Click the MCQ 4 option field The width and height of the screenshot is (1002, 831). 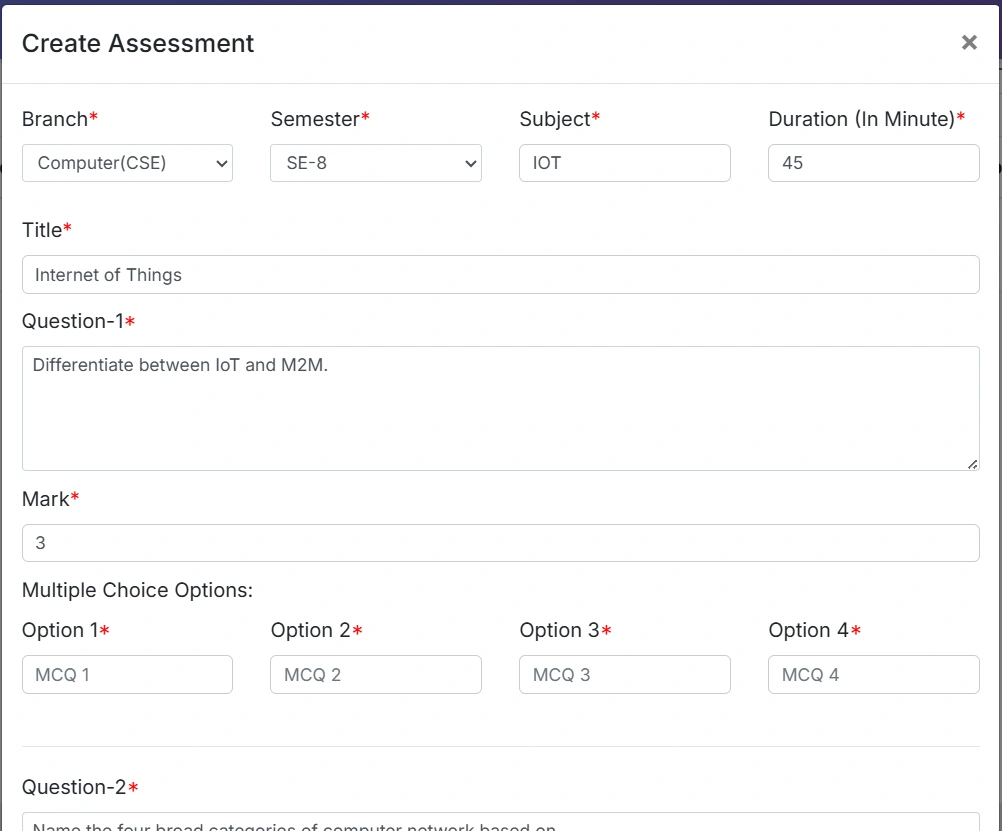pos(873,675)
